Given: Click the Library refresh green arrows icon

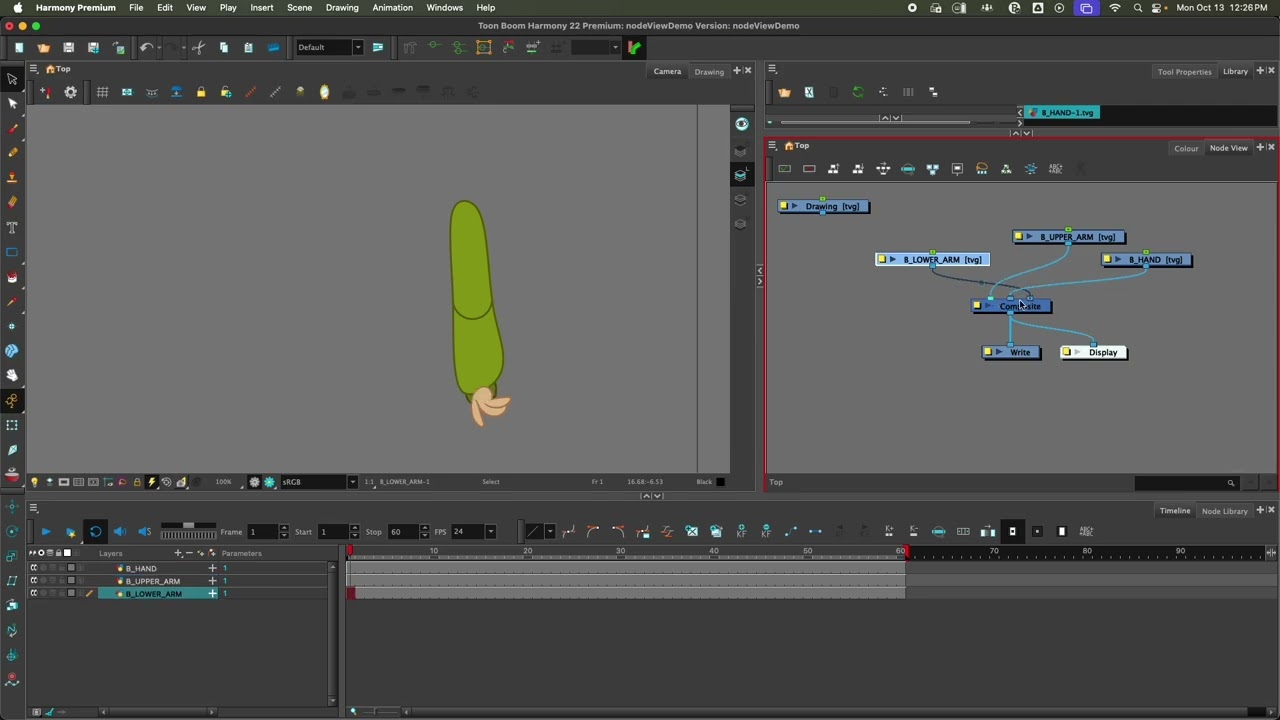Looking at the screenshot, I should click(858, 92).
